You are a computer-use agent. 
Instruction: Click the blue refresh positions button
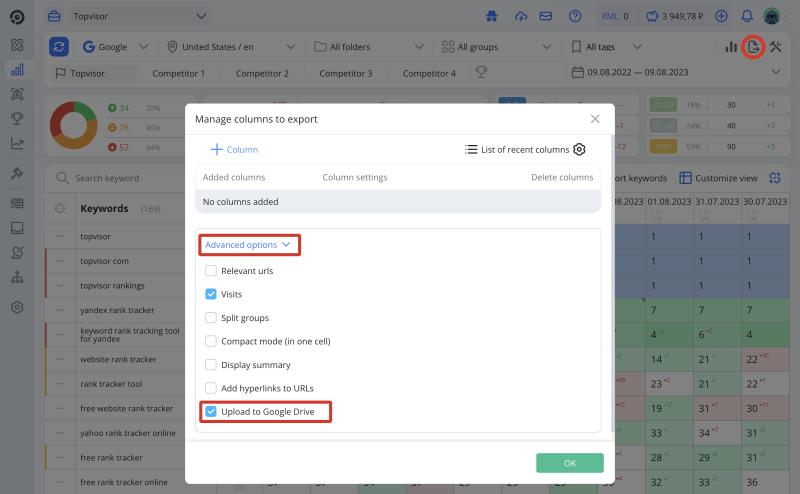[x=59, y=47]
